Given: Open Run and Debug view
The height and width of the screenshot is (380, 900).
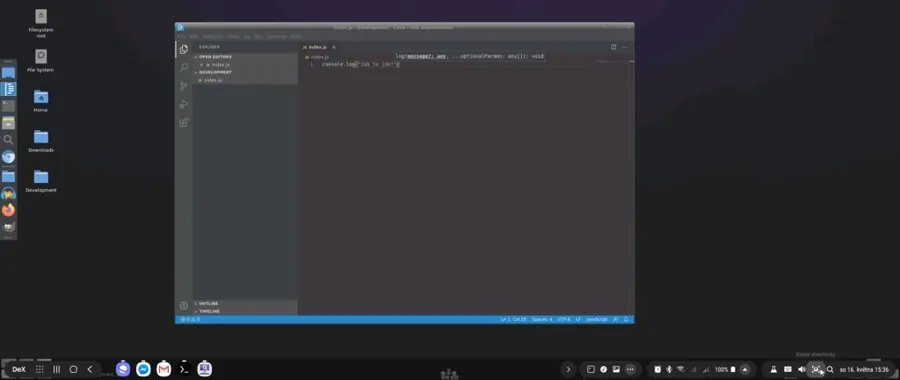Looking at the screenshot, I should 184,104.
